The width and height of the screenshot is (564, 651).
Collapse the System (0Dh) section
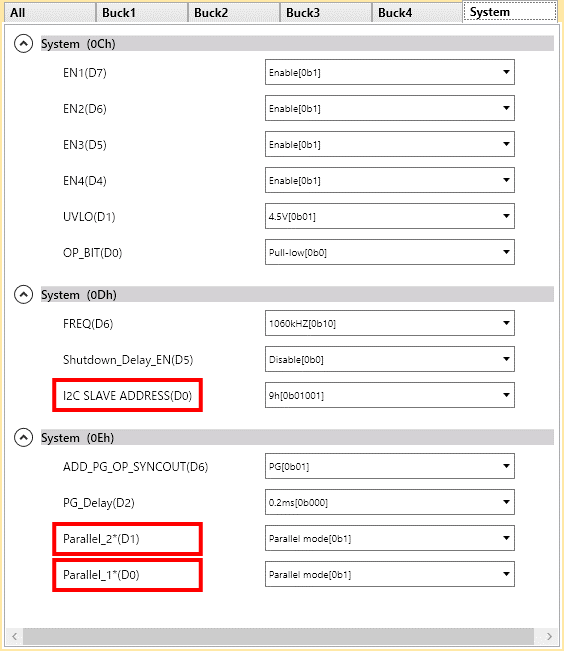[23, 294]
